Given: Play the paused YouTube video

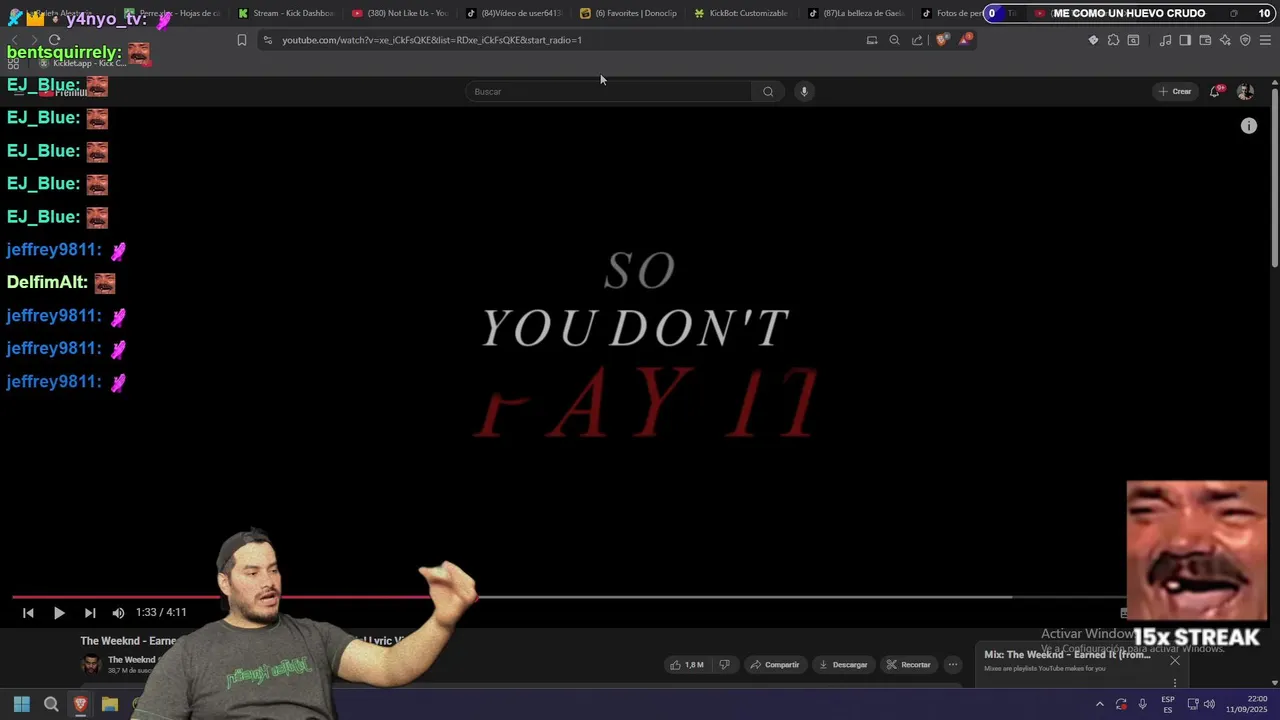Looking at the screenshot, I should [x=59, y=613].
